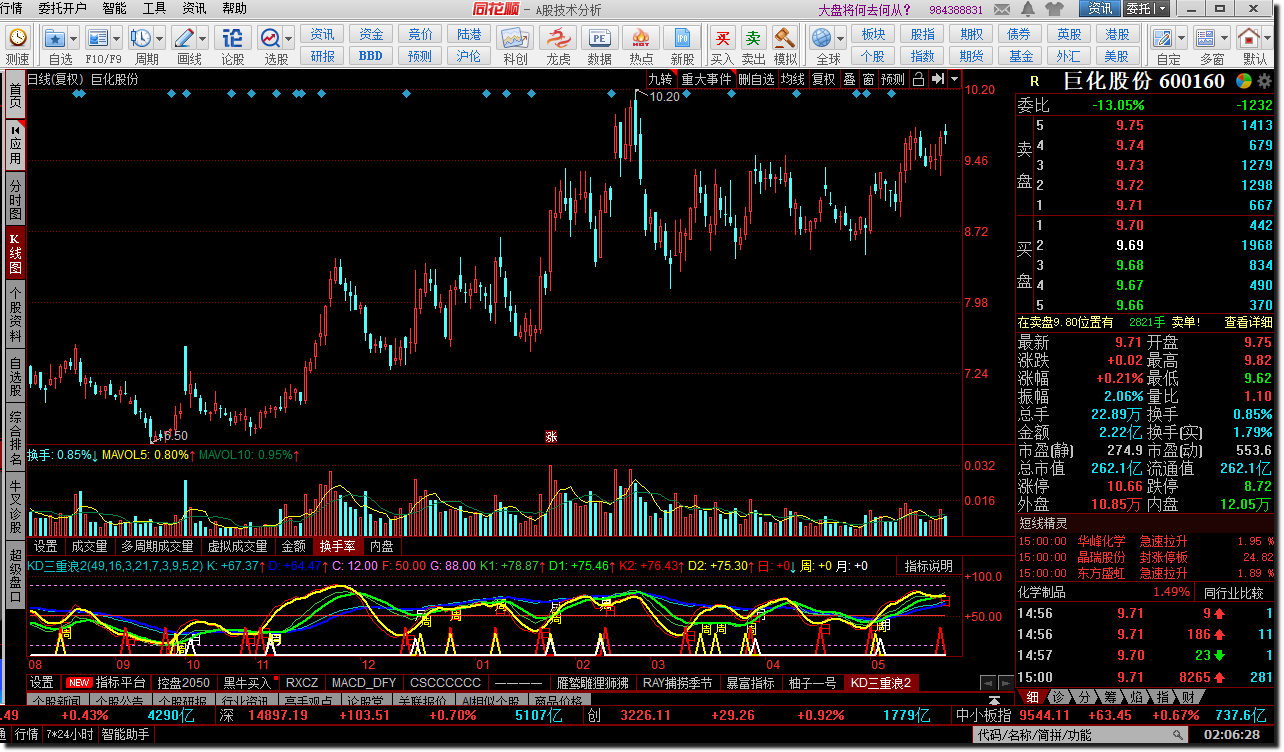
Task: Click the 测速 speed test clock icon
Action: click(18, 38)
